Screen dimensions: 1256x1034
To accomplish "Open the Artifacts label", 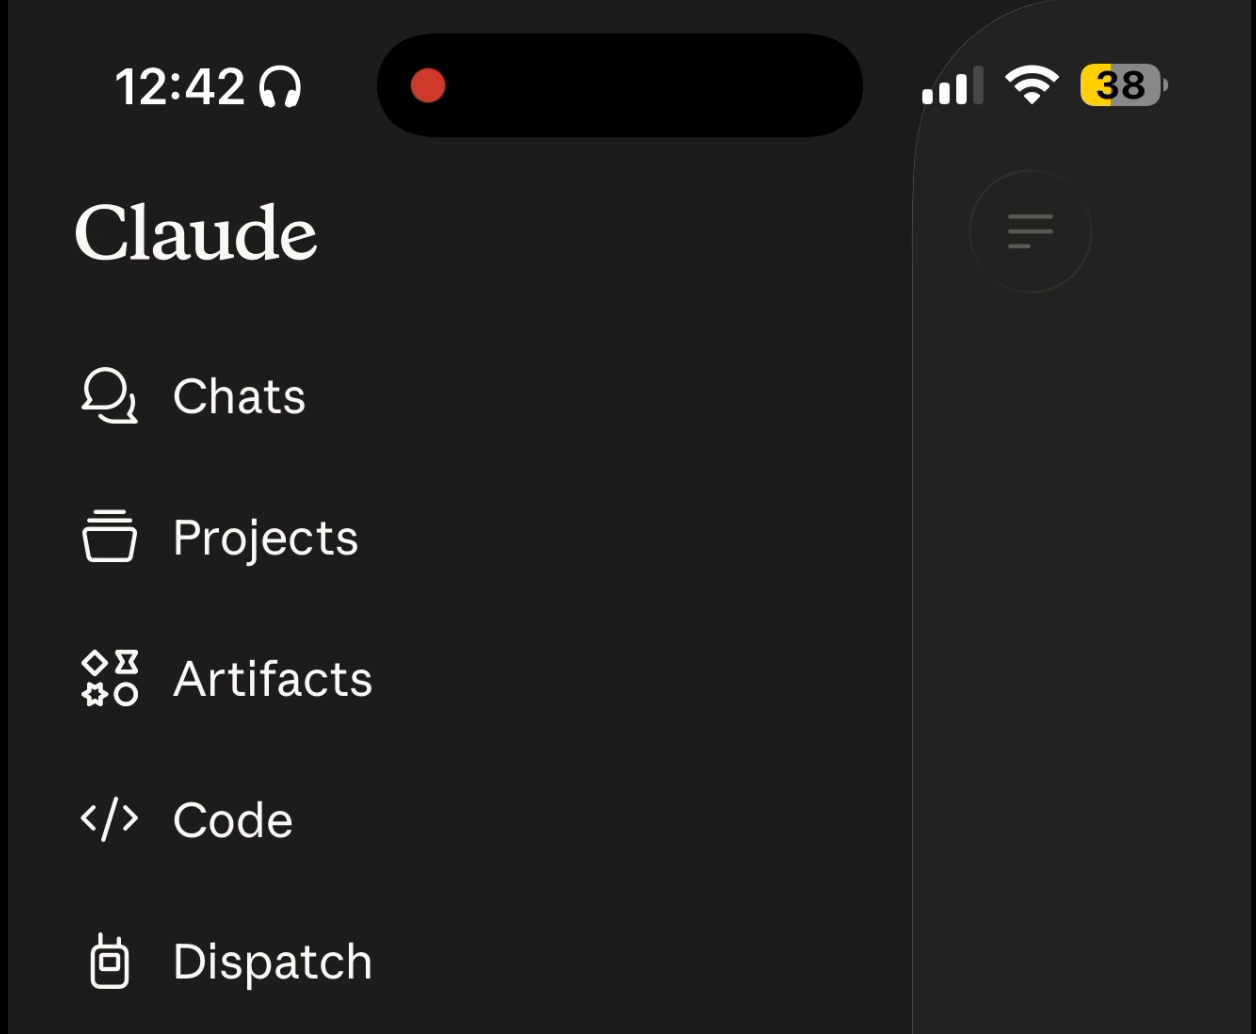I will pos(272,680).
